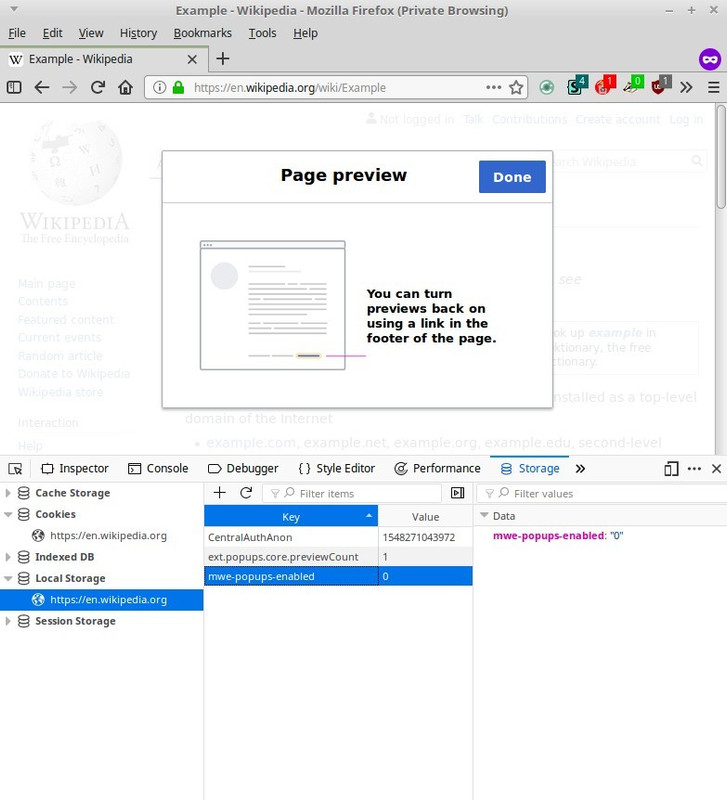Switch to the Debugger tab
727x800 pixels.
click(243, 468)
